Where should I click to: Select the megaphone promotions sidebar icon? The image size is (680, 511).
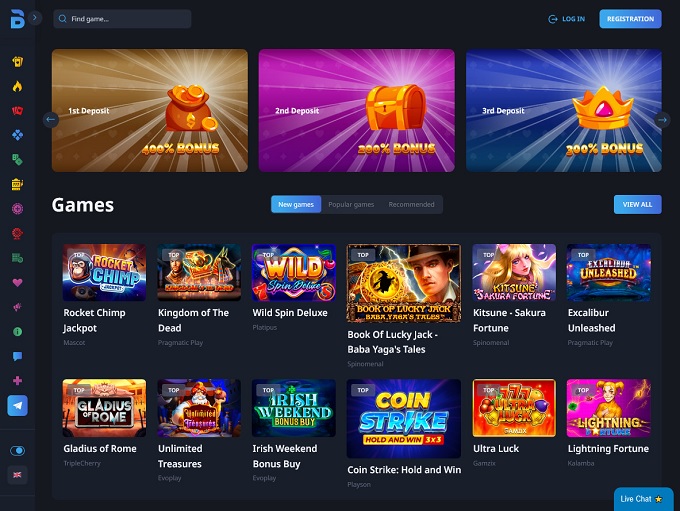tap(17, 307)
